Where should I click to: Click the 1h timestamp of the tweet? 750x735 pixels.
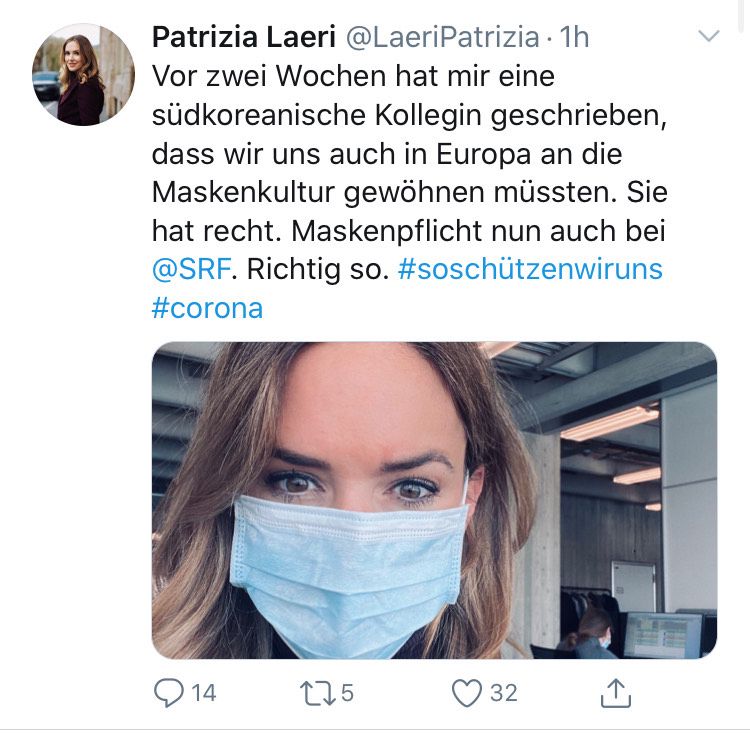pos(574,37)
